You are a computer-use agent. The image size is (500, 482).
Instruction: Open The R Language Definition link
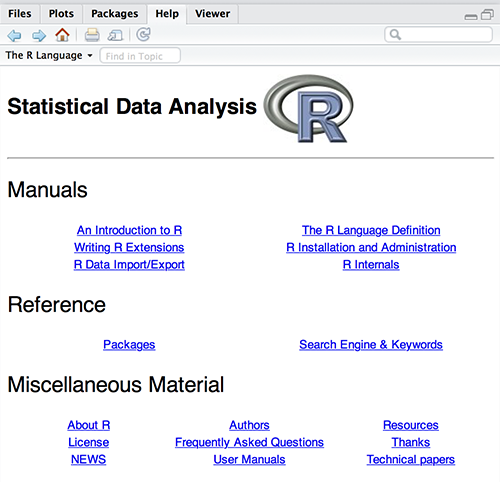click(371, 230)
